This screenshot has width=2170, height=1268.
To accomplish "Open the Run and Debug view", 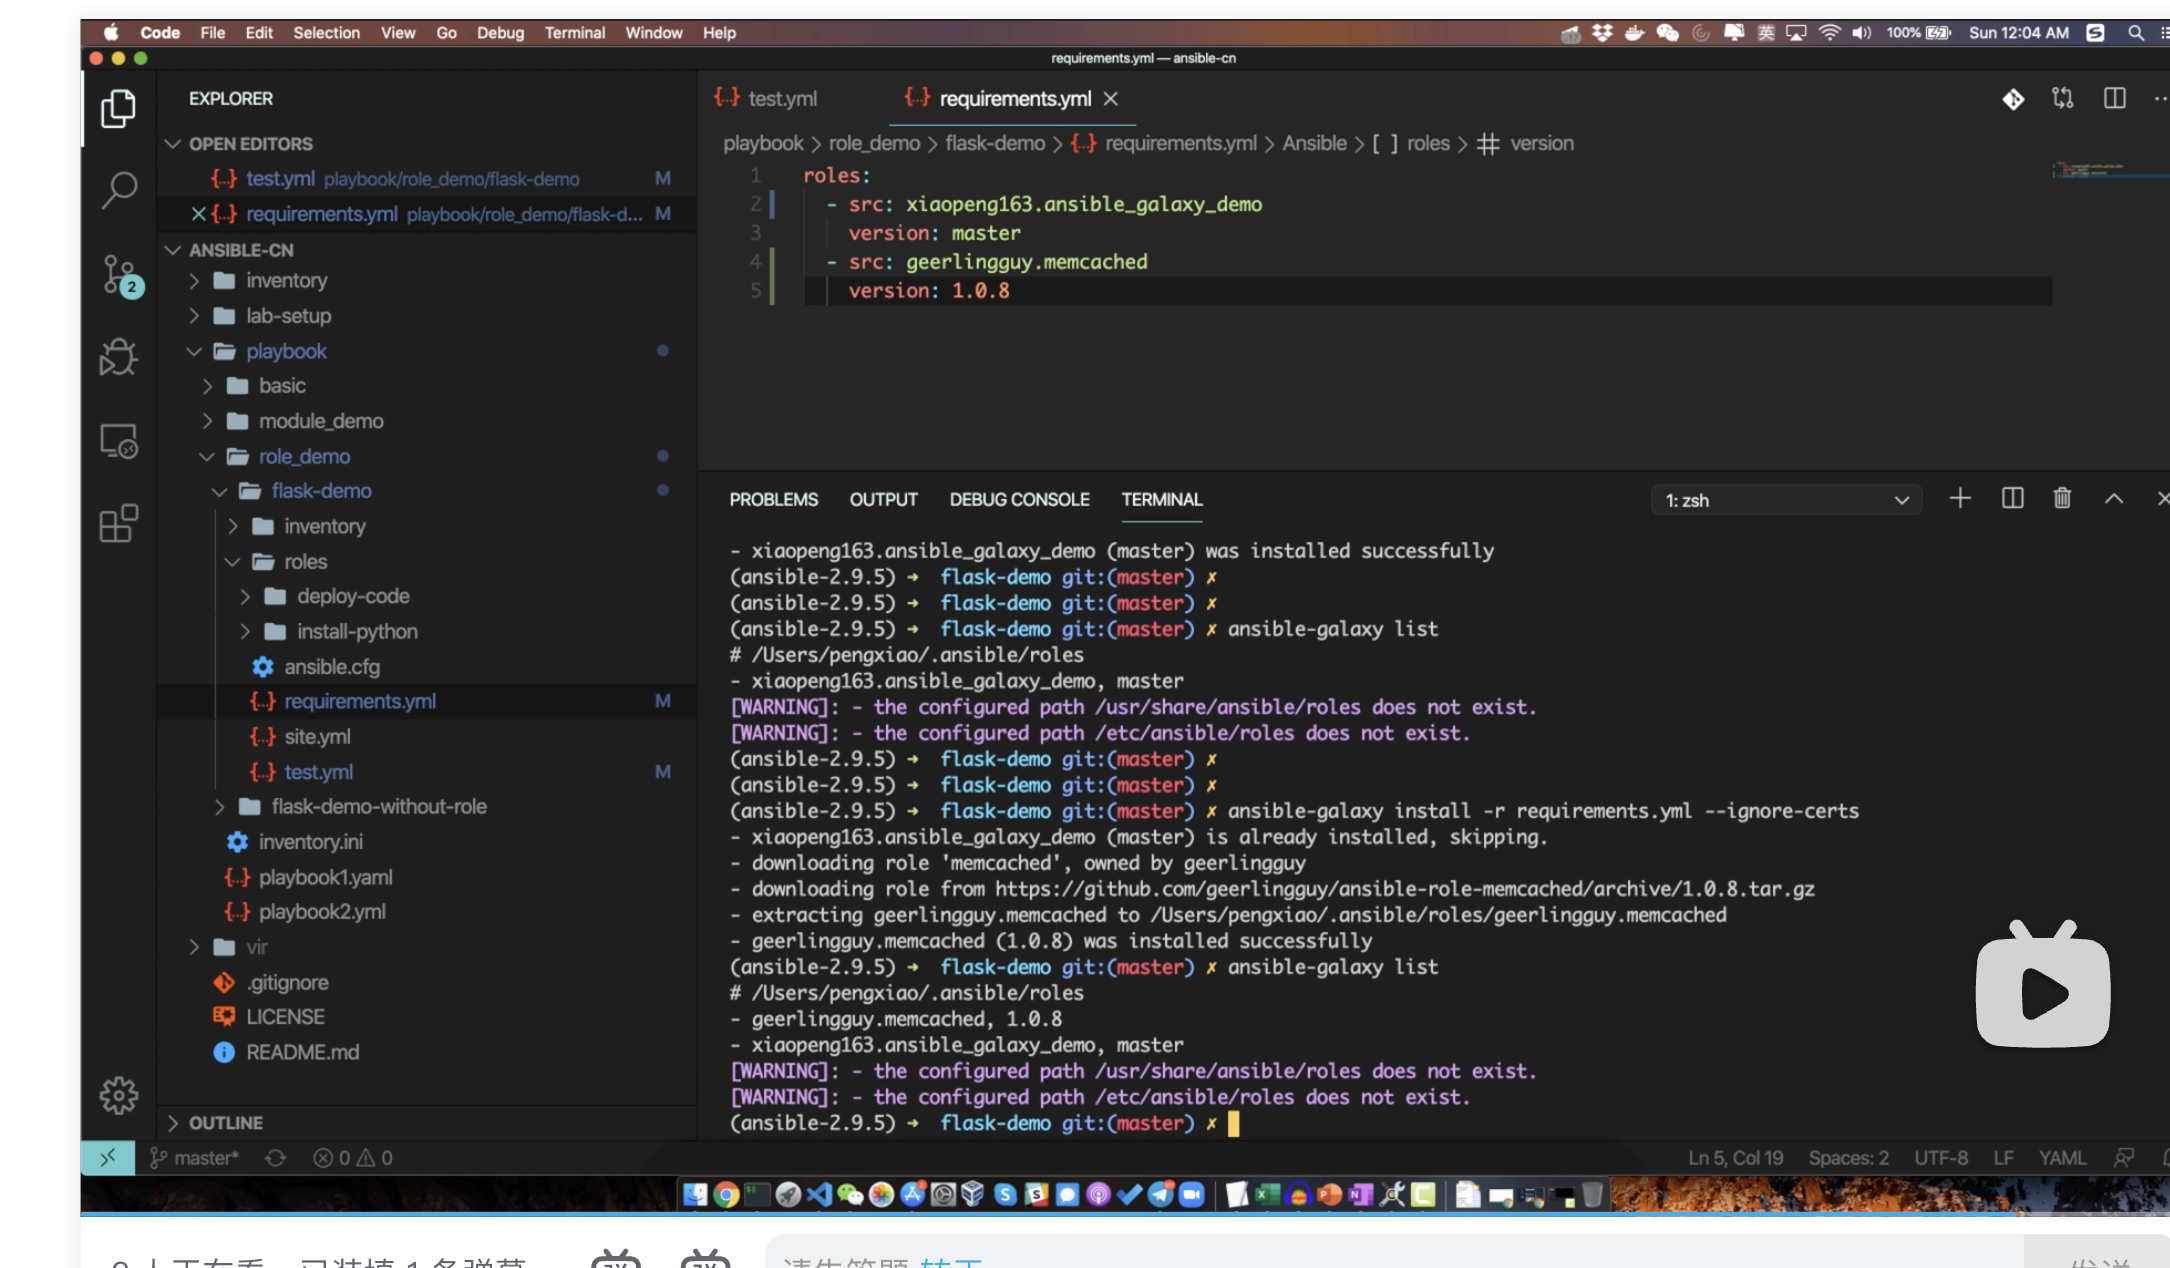I will [118, 357].
